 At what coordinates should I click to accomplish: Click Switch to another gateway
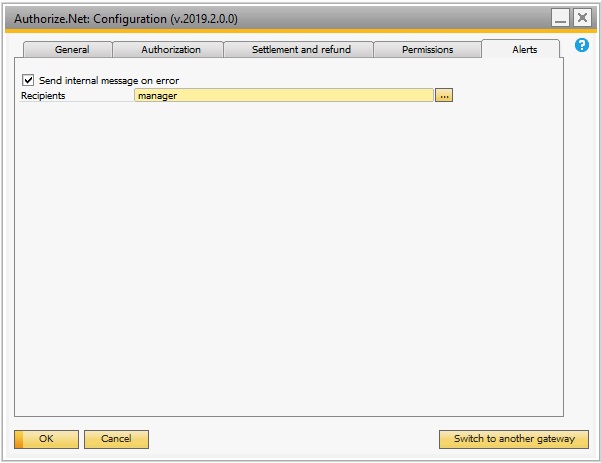tap(514, 439)
